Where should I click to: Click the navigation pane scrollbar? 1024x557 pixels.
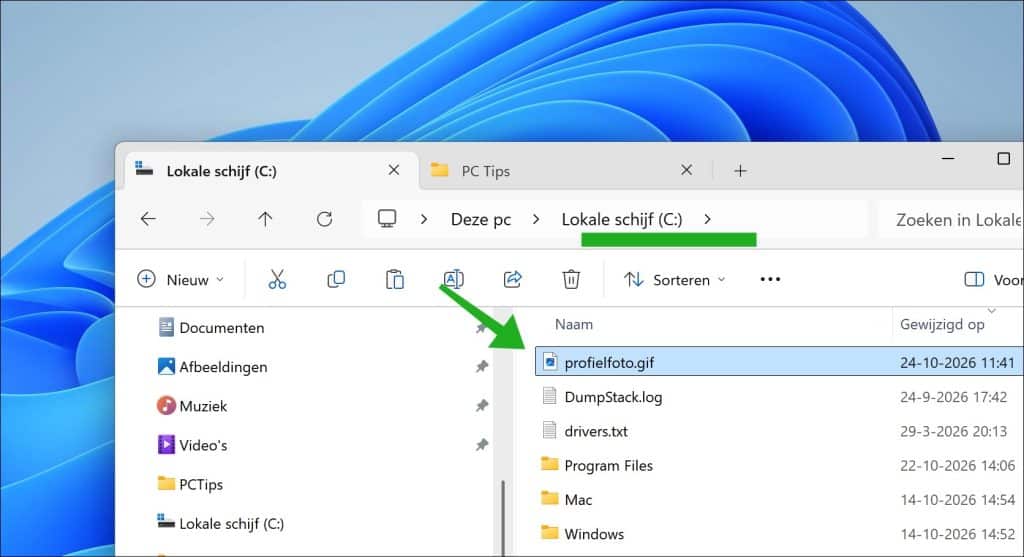503,518
